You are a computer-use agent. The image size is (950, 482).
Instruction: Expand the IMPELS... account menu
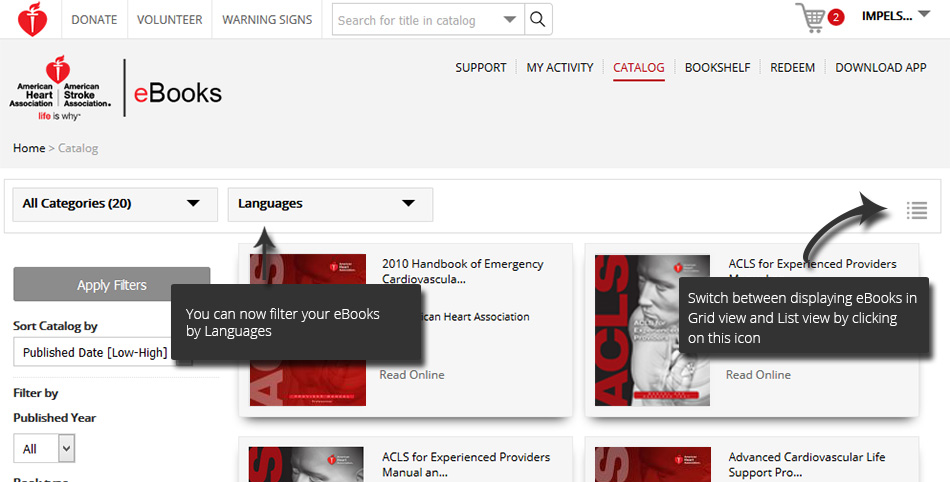[x=895, y=16]
